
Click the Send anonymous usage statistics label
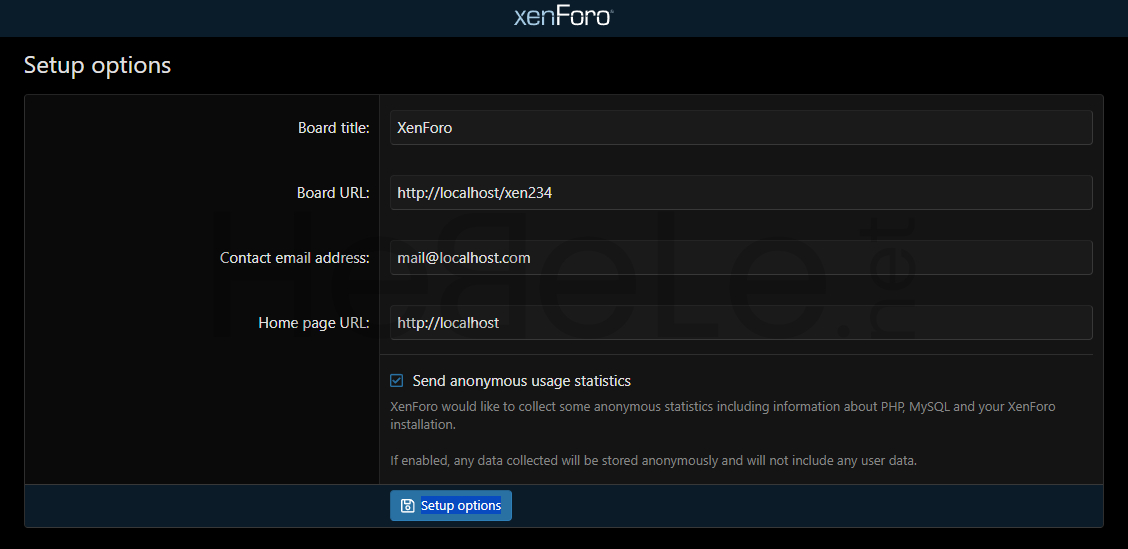click(x=522, y=381)
